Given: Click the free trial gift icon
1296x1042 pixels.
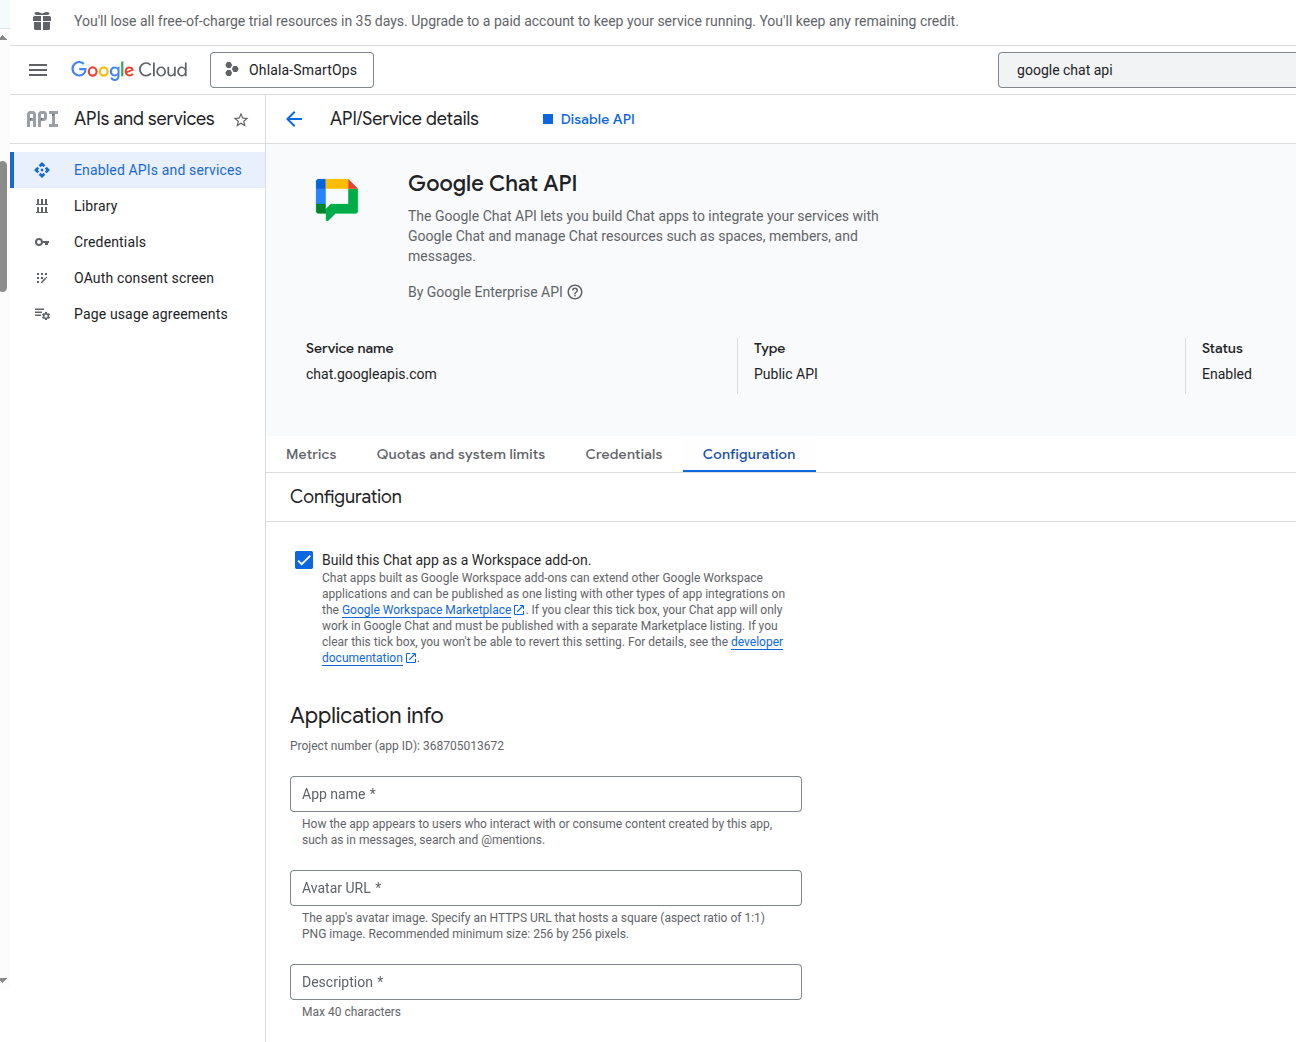Looking at the screenshot, I should point(41,21).
